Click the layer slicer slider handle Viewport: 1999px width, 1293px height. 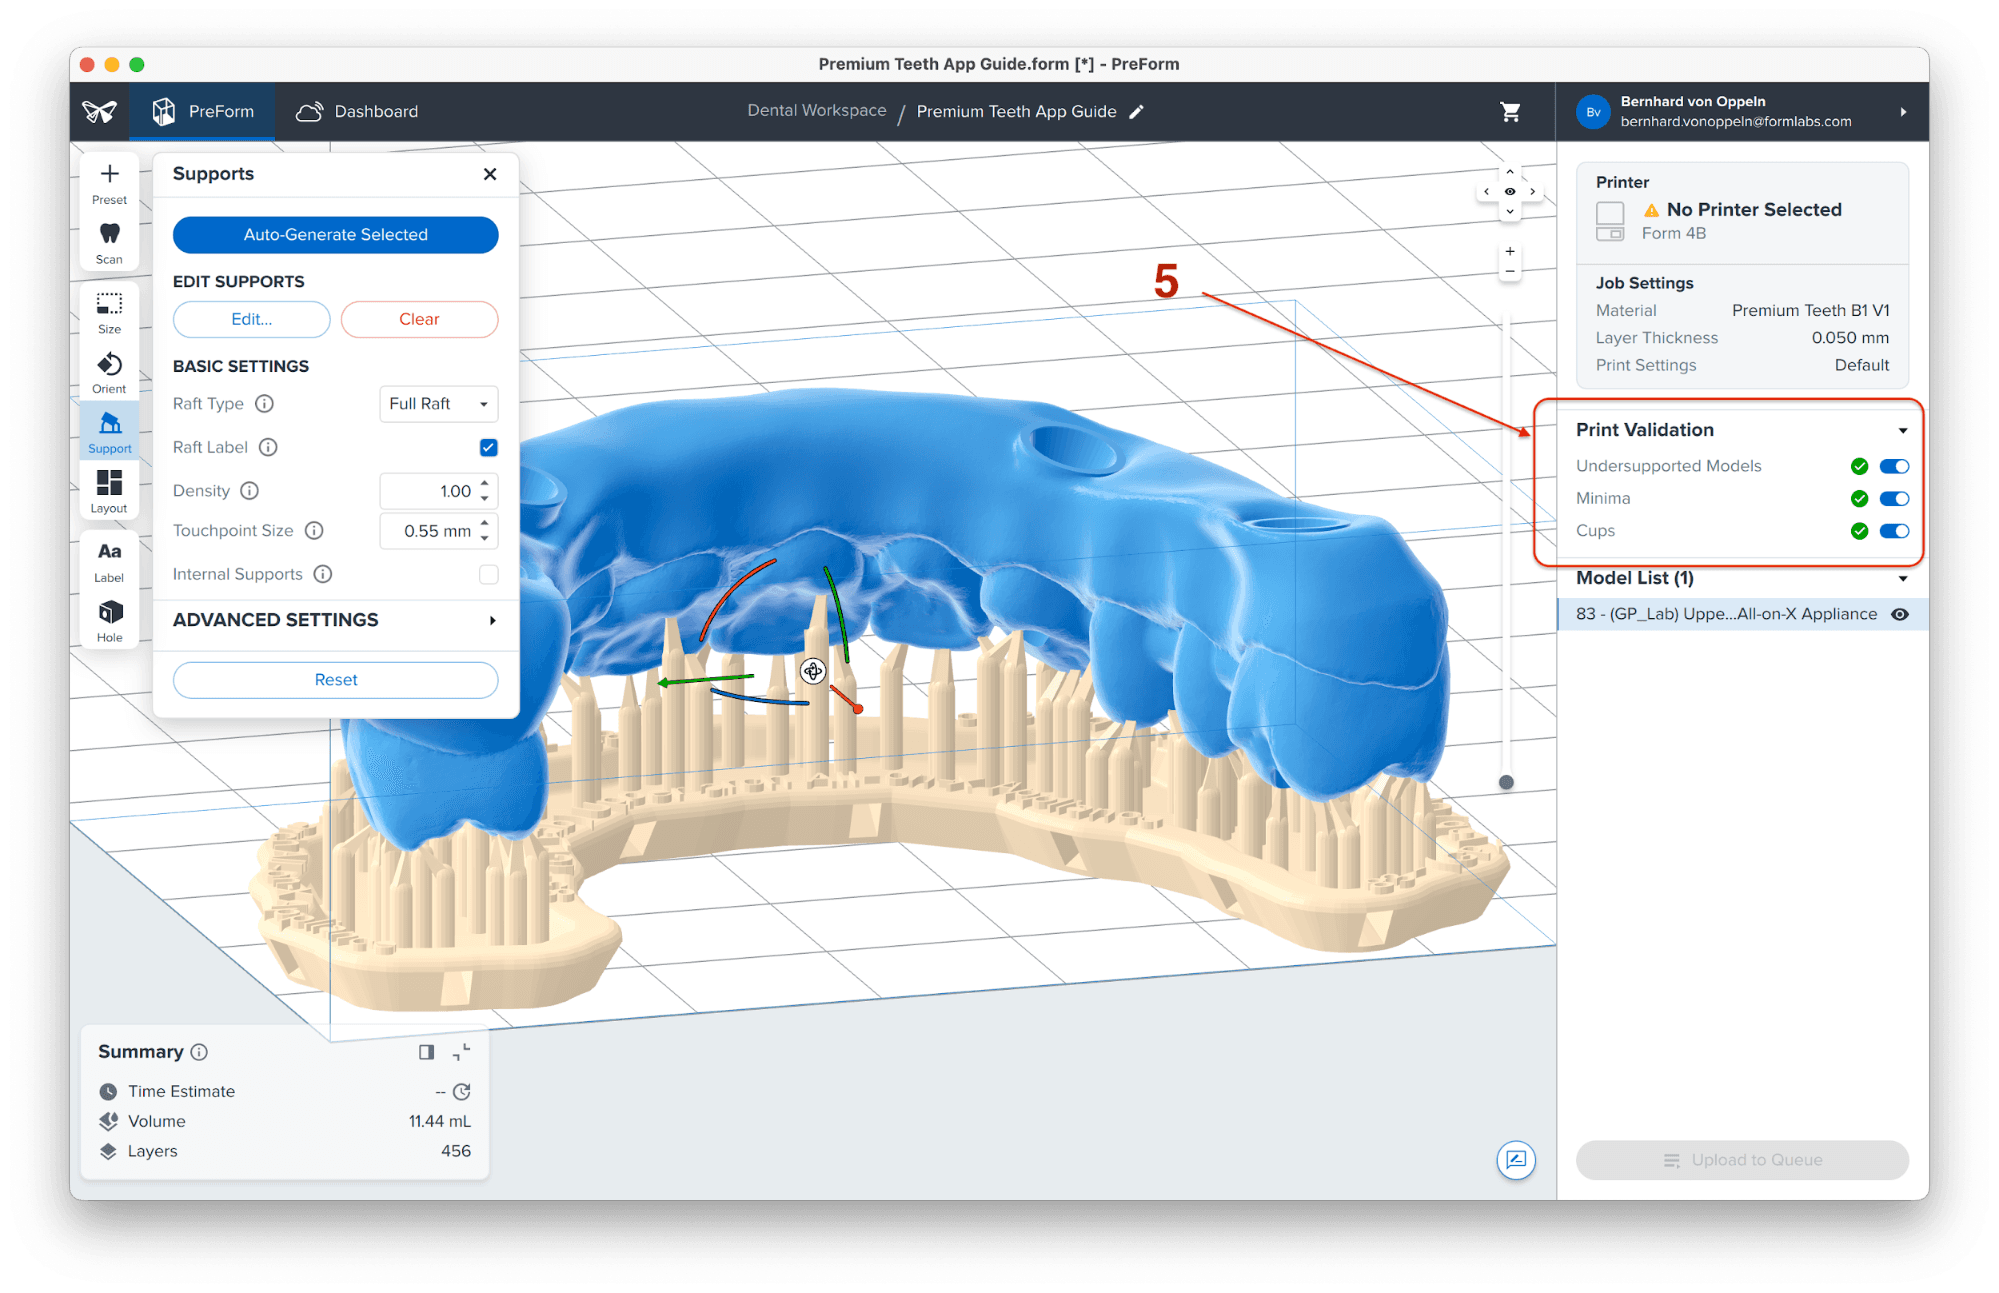point(1506,782)
